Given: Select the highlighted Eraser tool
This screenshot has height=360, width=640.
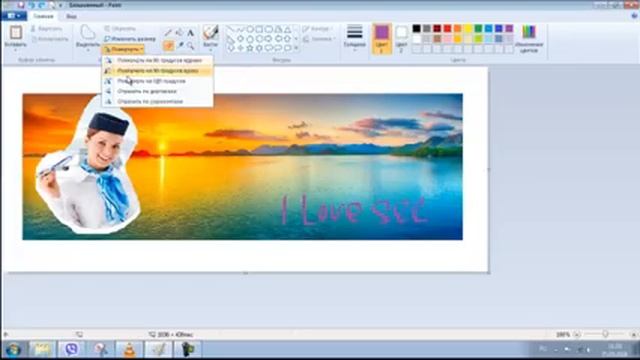Looking at the screenshot, I should tap(168, 46).
